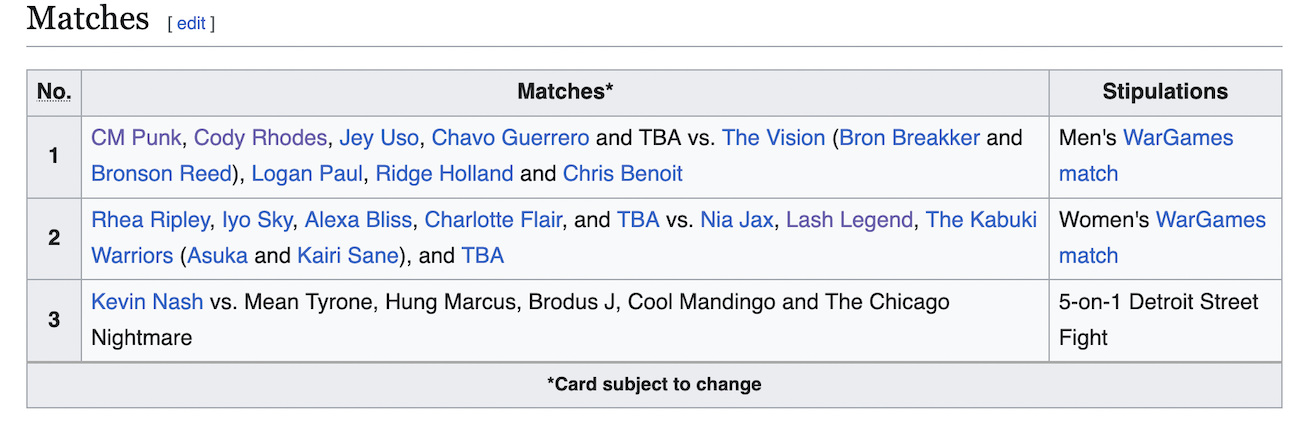Screen dimensions: 1306x433
Task: Open Jey Uso's wiki page
Action: [379, 138]
